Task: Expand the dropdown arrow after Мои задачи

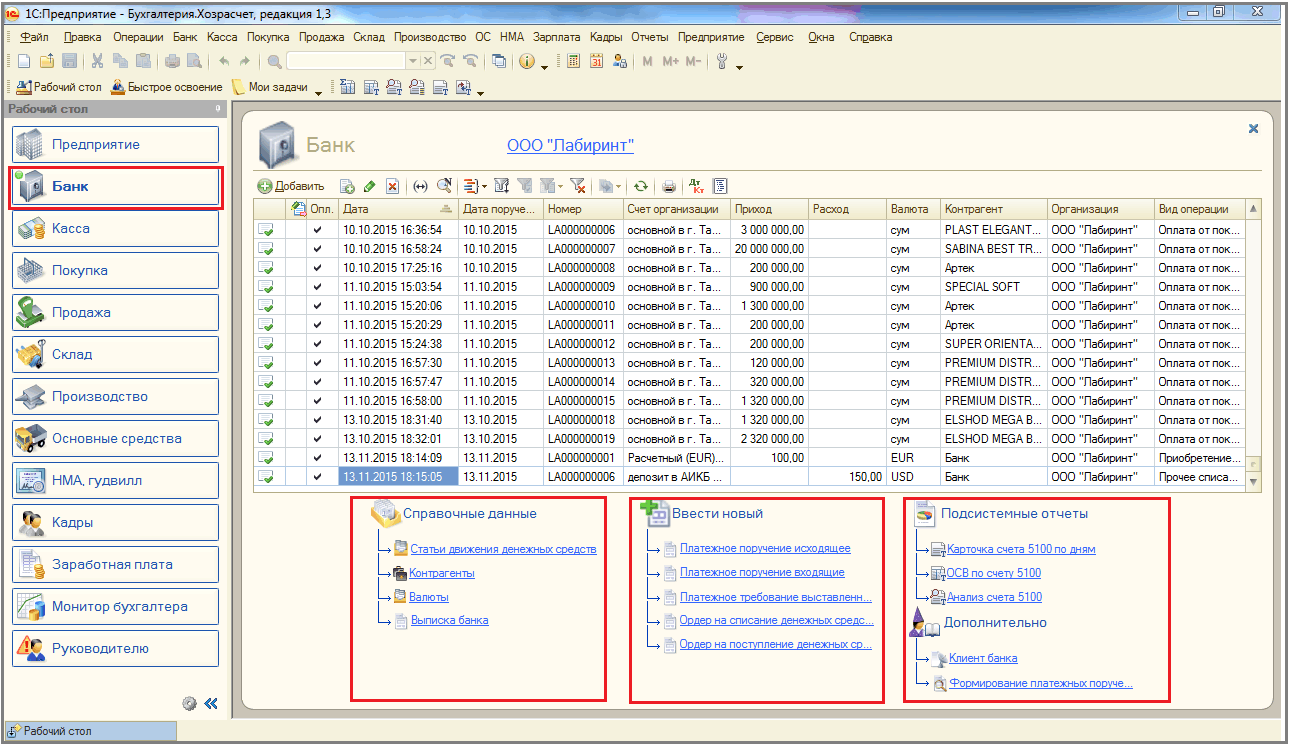Action: [318, 92]
